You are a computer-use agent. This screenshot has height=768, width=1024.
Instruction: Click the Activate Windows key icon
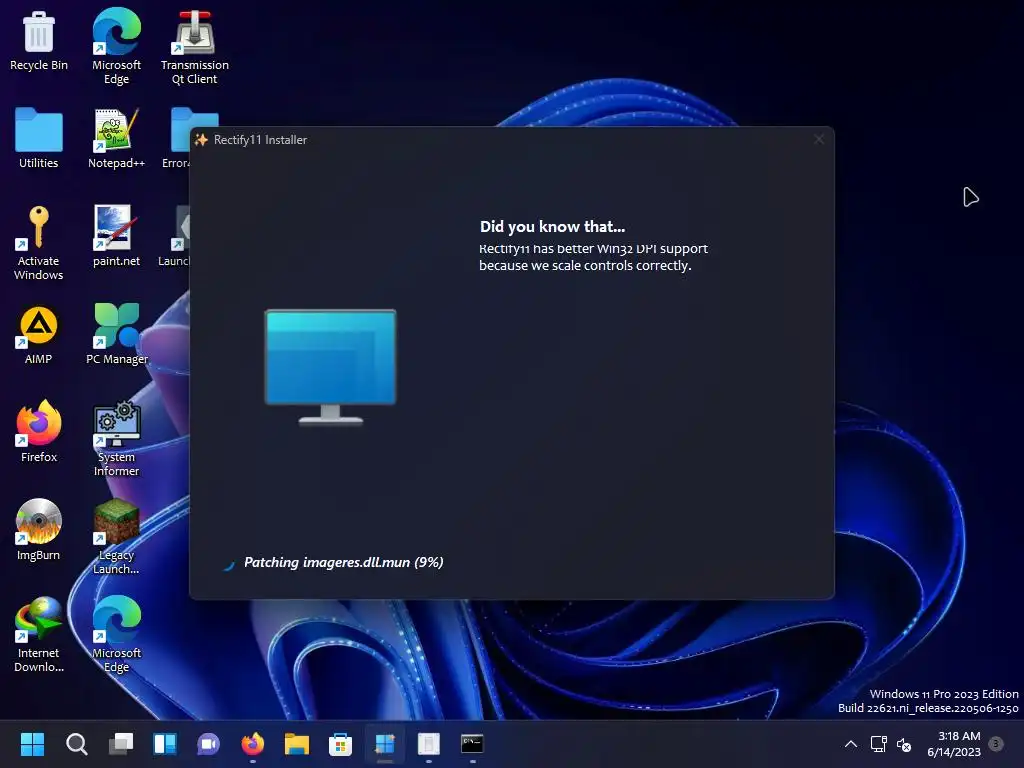(38, 227)
